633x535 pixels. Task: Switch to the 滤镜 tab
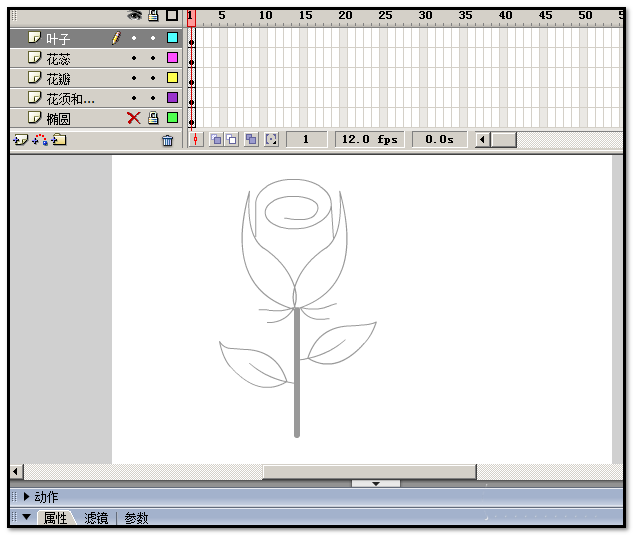pos(96,518)
